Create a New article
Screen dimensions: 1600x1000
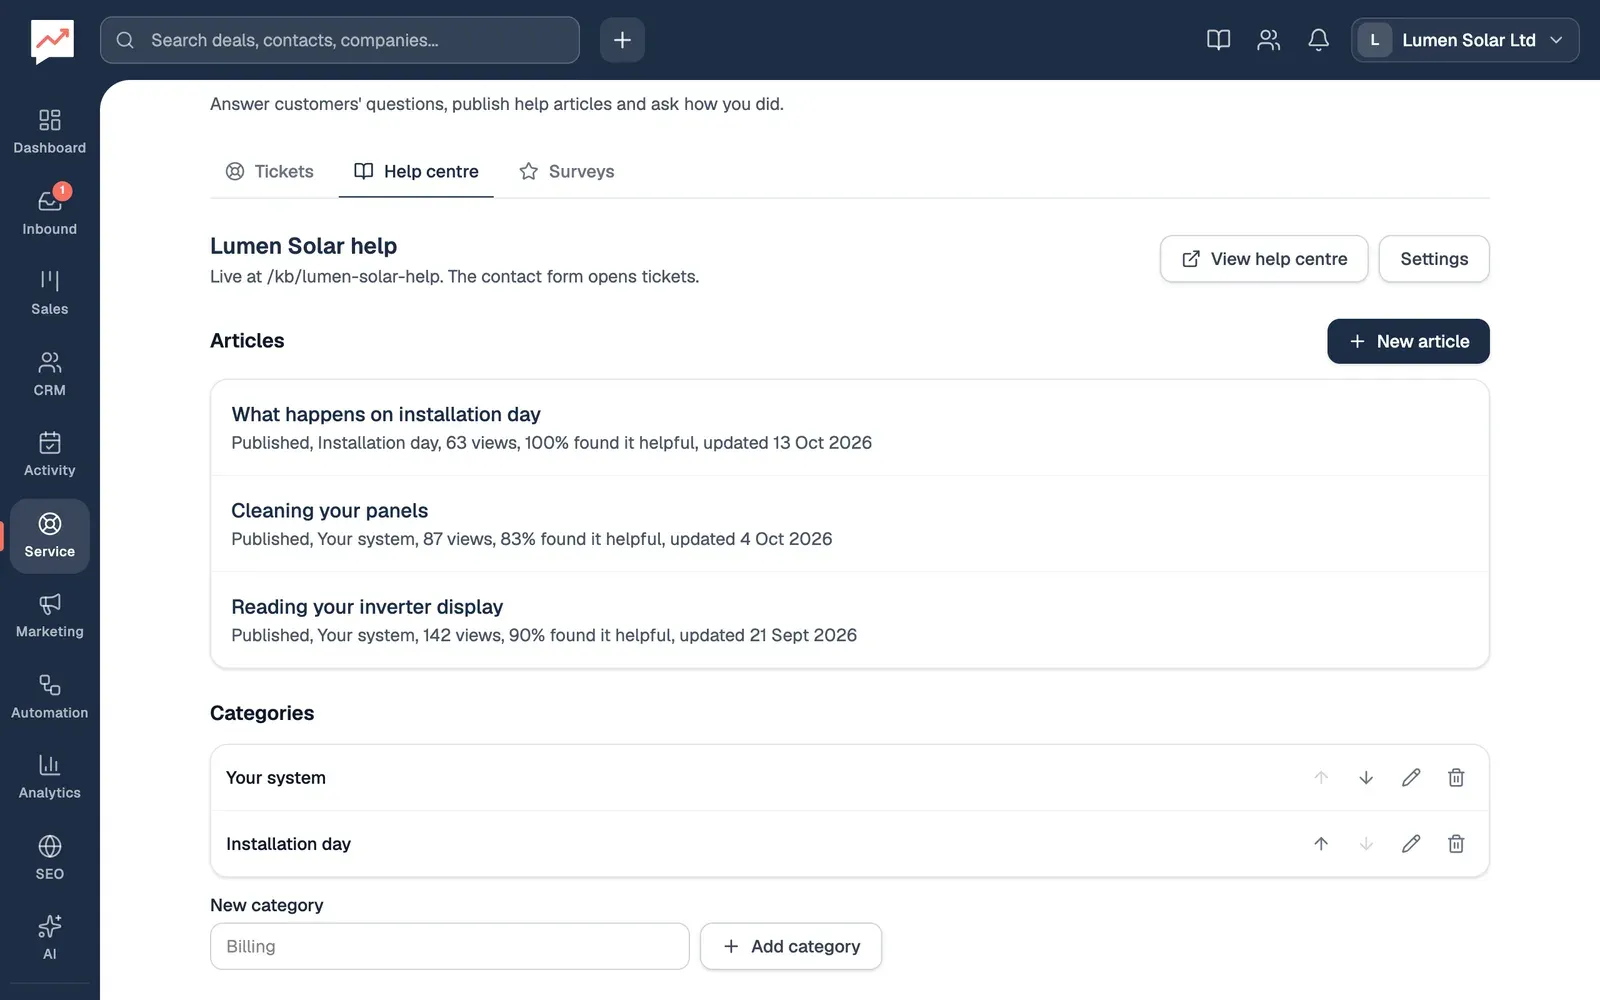click(1408, 341)
